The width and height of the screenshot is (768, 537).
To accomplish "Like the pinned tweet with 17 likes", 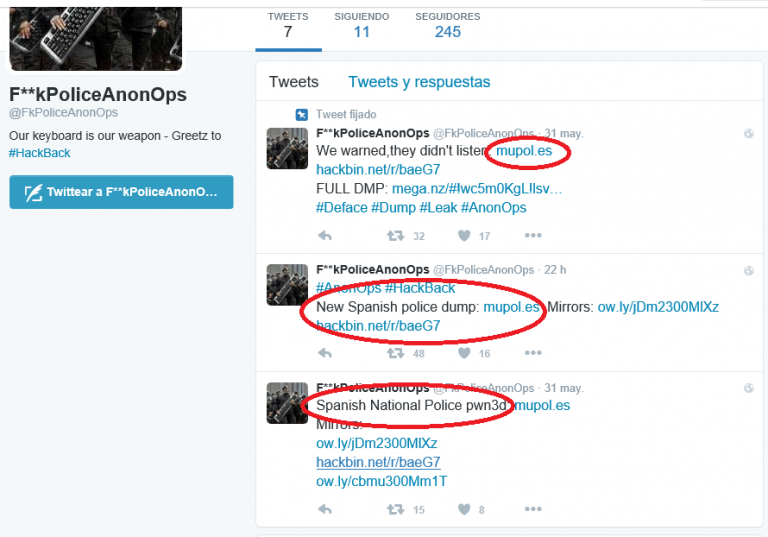I will click(464, 236).
